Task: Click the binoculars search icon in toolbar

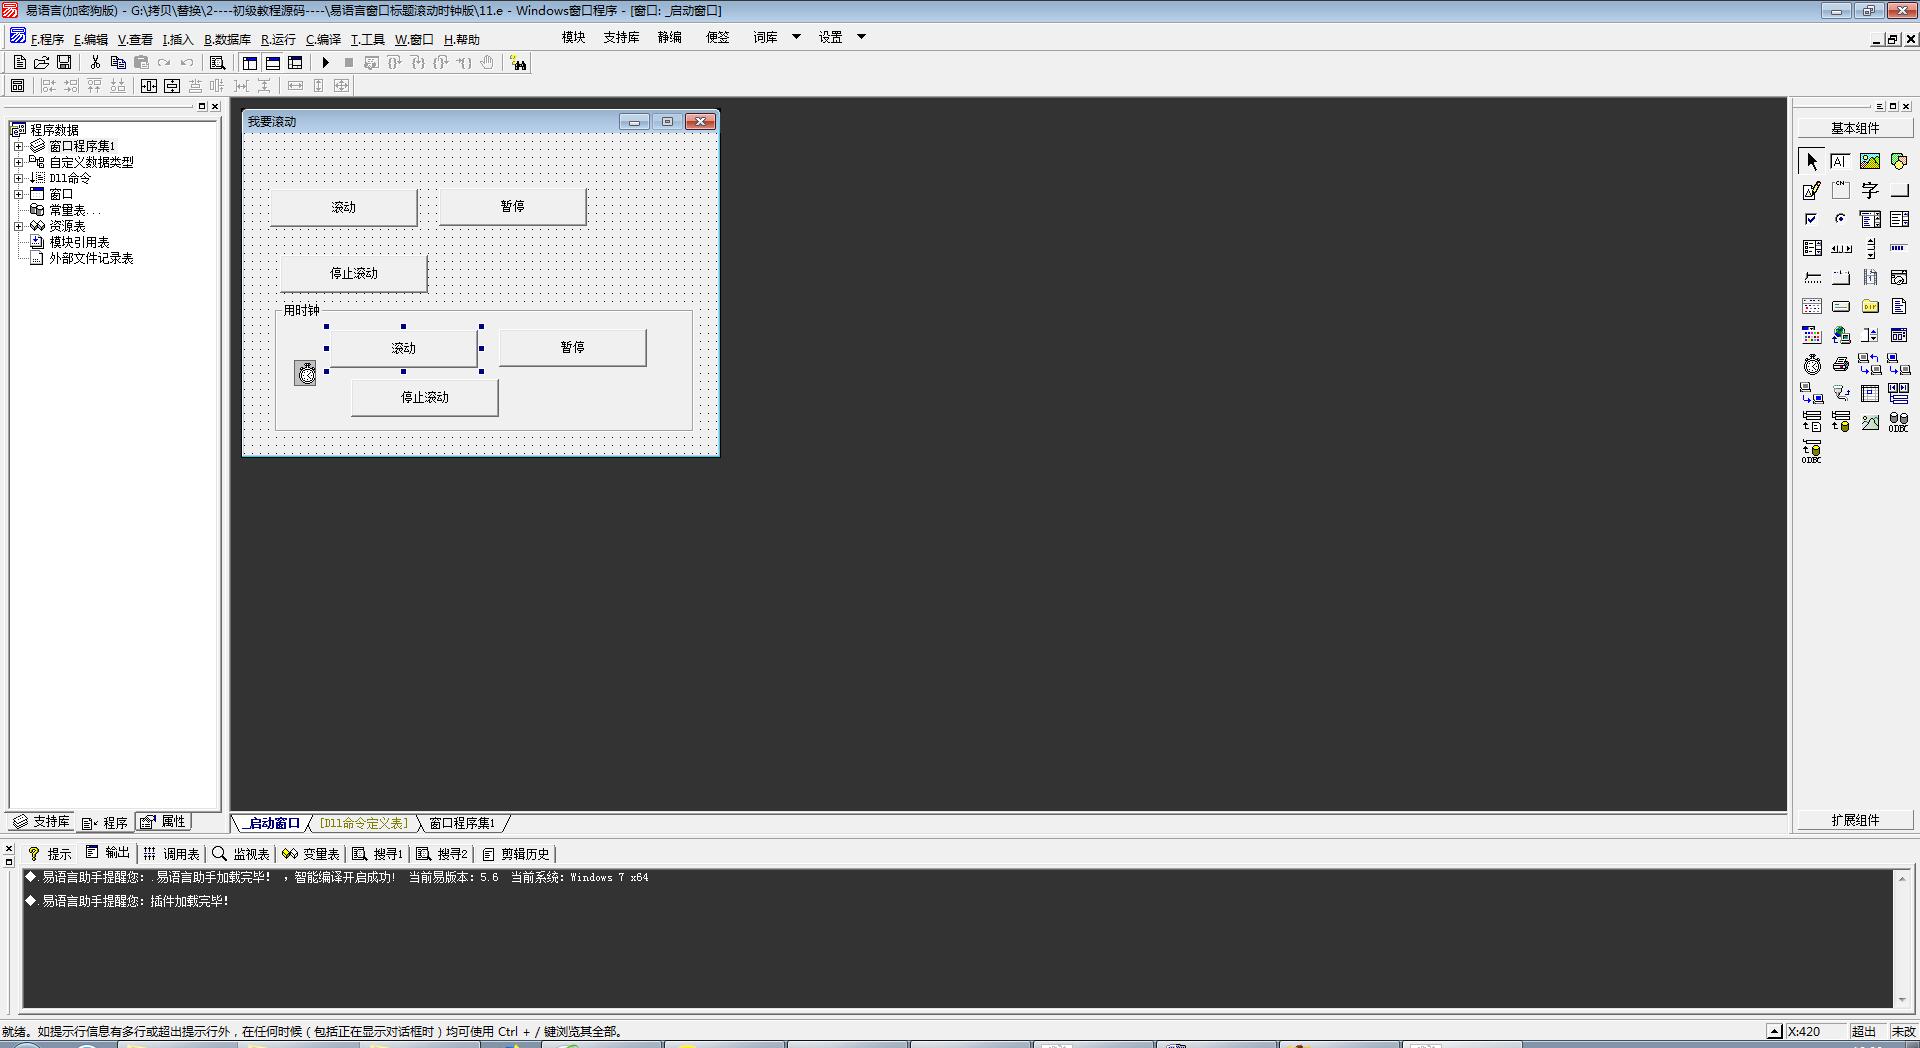Action: click(518, 63)
